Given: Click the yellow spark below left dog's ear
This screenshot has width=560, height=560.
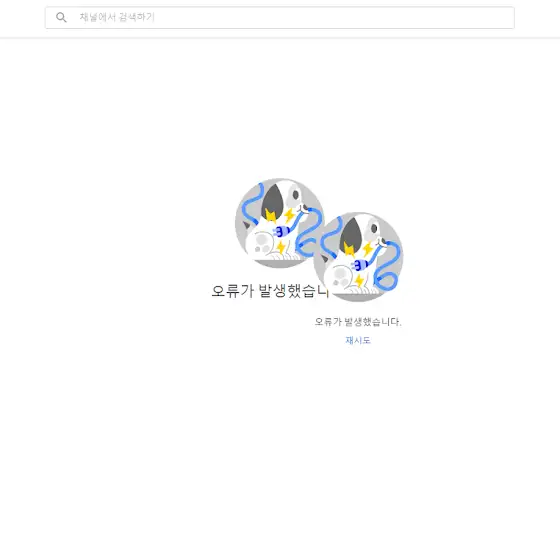Looking at the screenshot, I should [x=270, y=216].
